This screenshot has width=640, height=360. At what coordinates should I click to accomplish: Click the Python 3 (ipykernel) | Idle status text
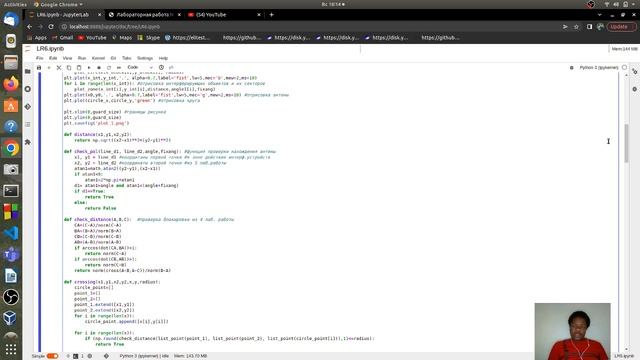144,356
